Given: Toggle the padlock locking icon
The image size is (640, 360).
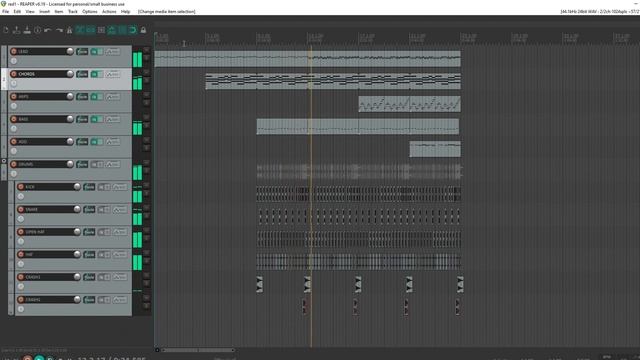Looking at the screenshot, I should [143, 30].
